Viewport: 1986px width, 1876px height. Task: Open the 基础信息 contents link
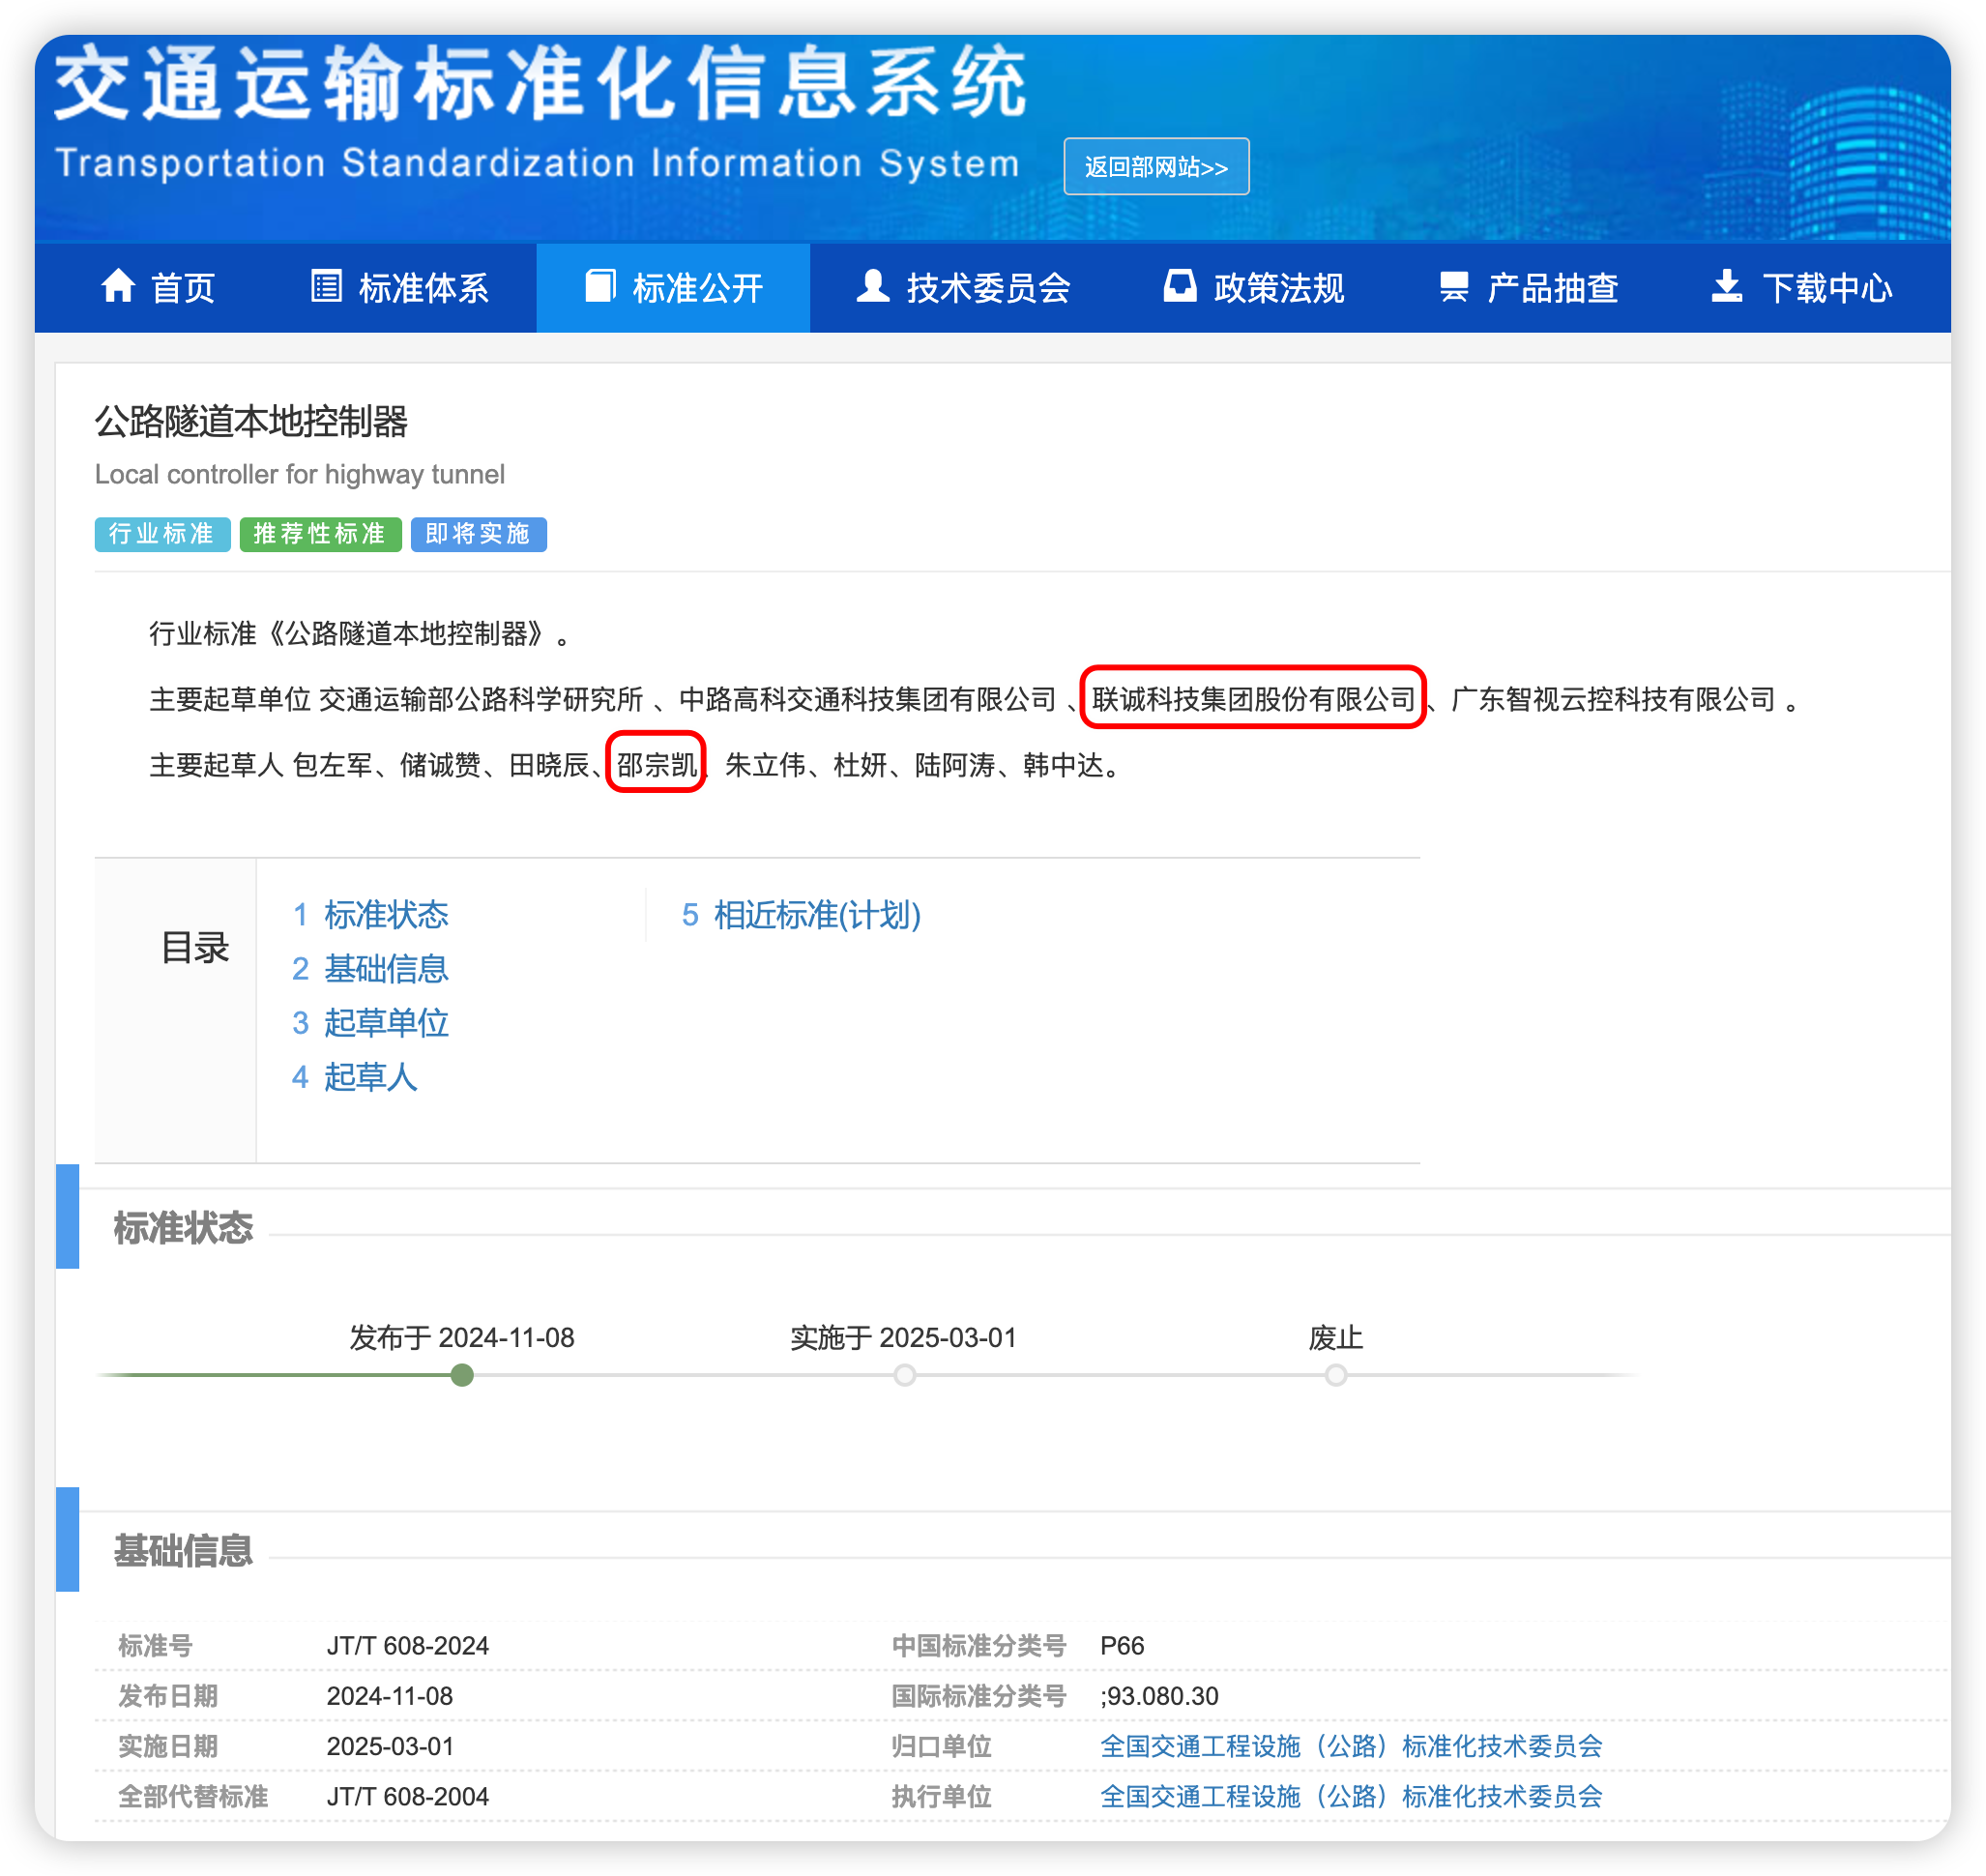385,969
